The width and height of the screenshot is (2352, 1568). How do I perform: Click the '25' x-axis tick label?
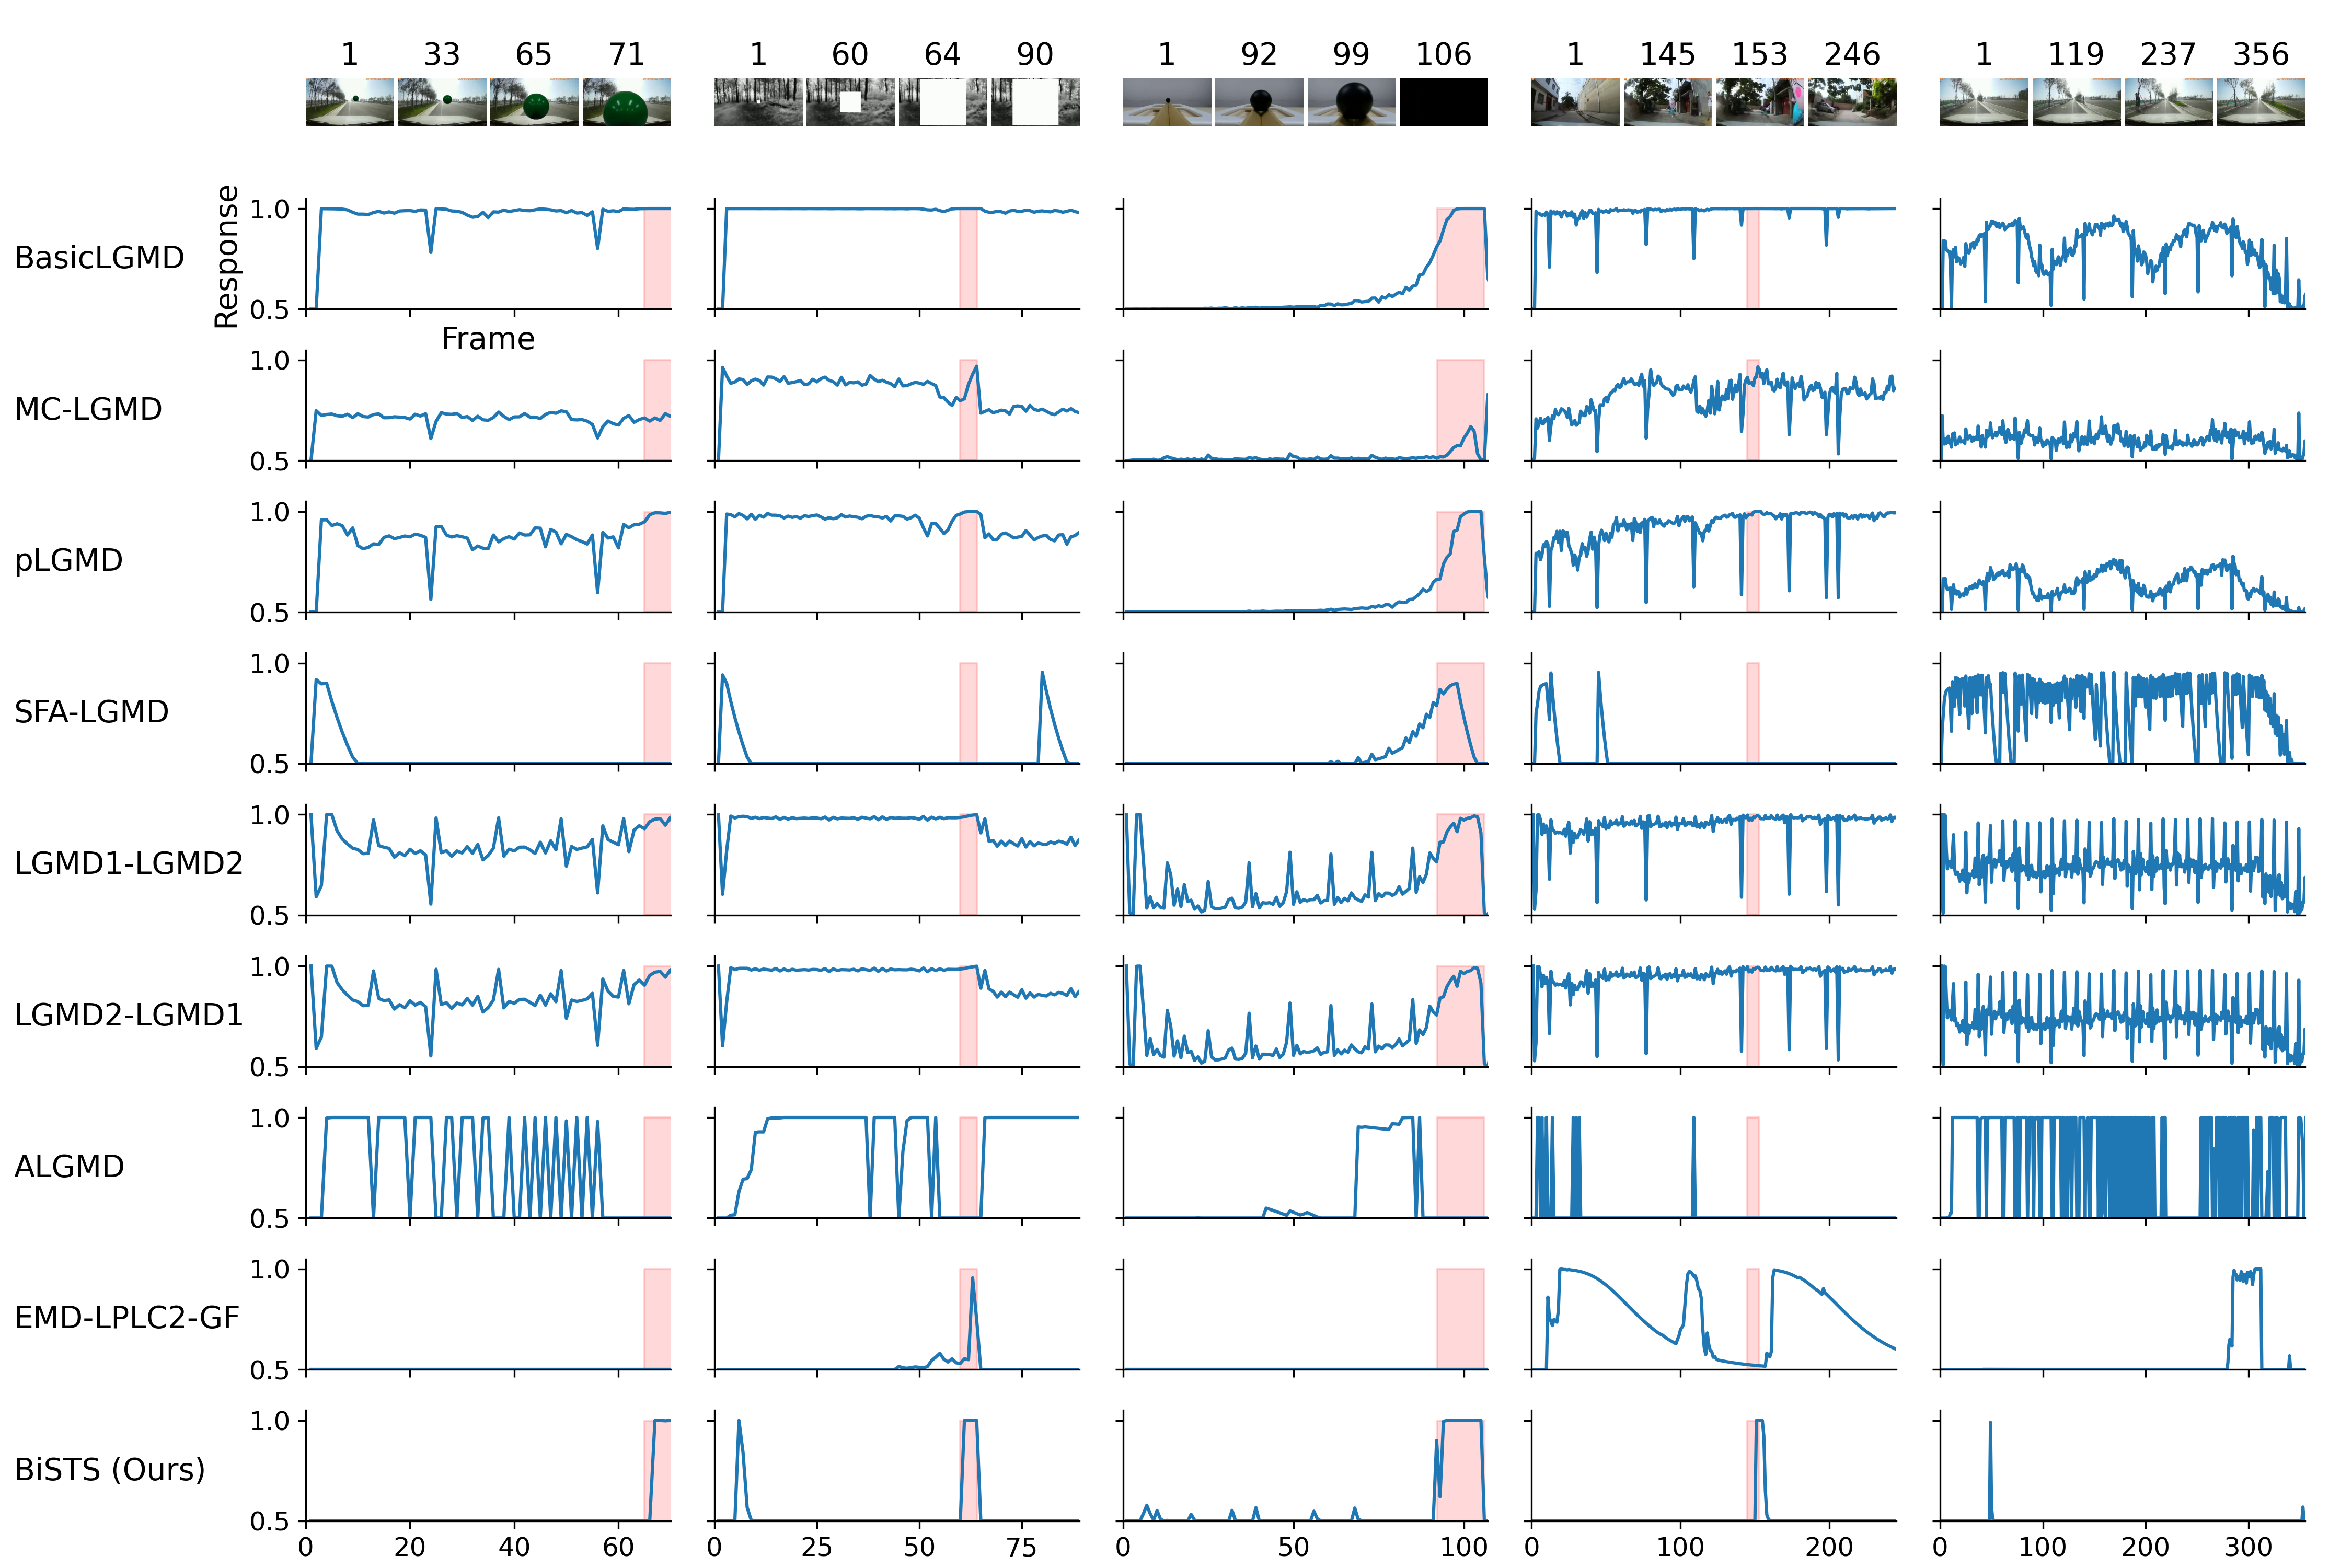click(x=817, y=1547)
